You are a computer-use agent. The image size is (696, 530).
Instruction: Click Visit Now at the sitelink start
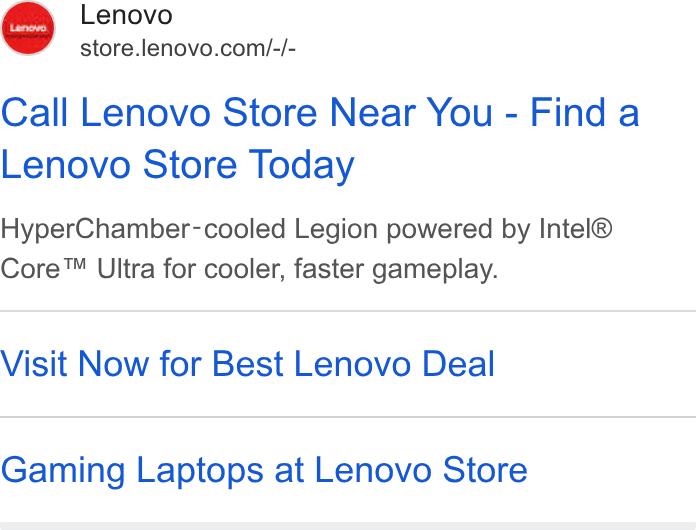75,364
